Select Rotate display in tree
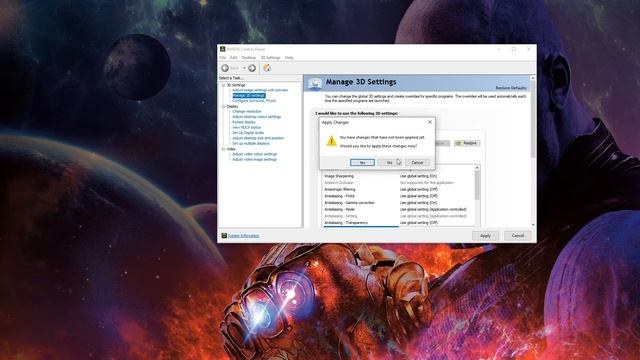This screenshot has width=640, height=360. click(244, 122)
